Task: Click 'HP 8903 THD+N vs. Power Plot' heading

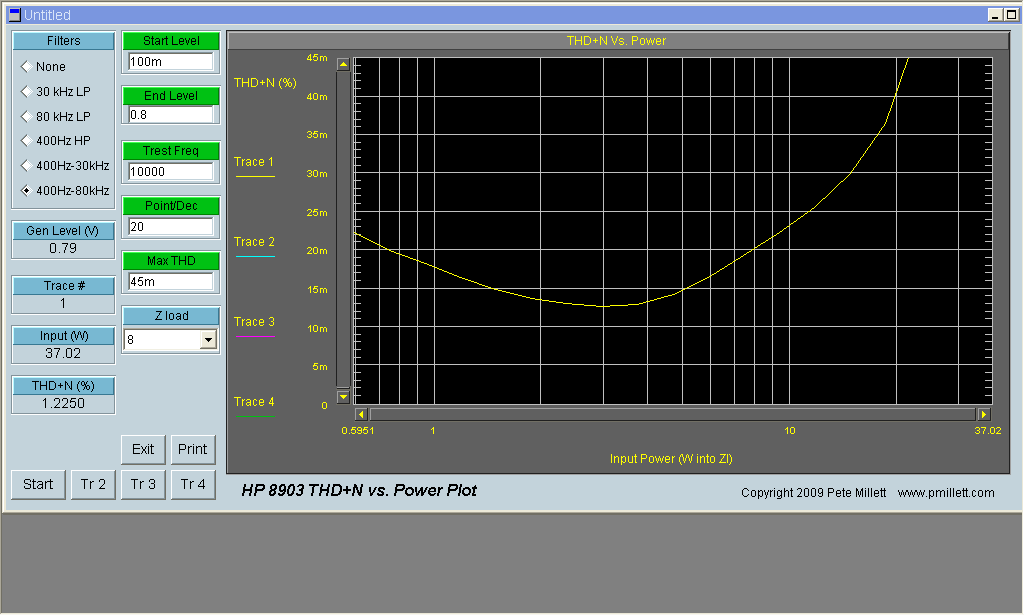Action: tap(359, 490)
